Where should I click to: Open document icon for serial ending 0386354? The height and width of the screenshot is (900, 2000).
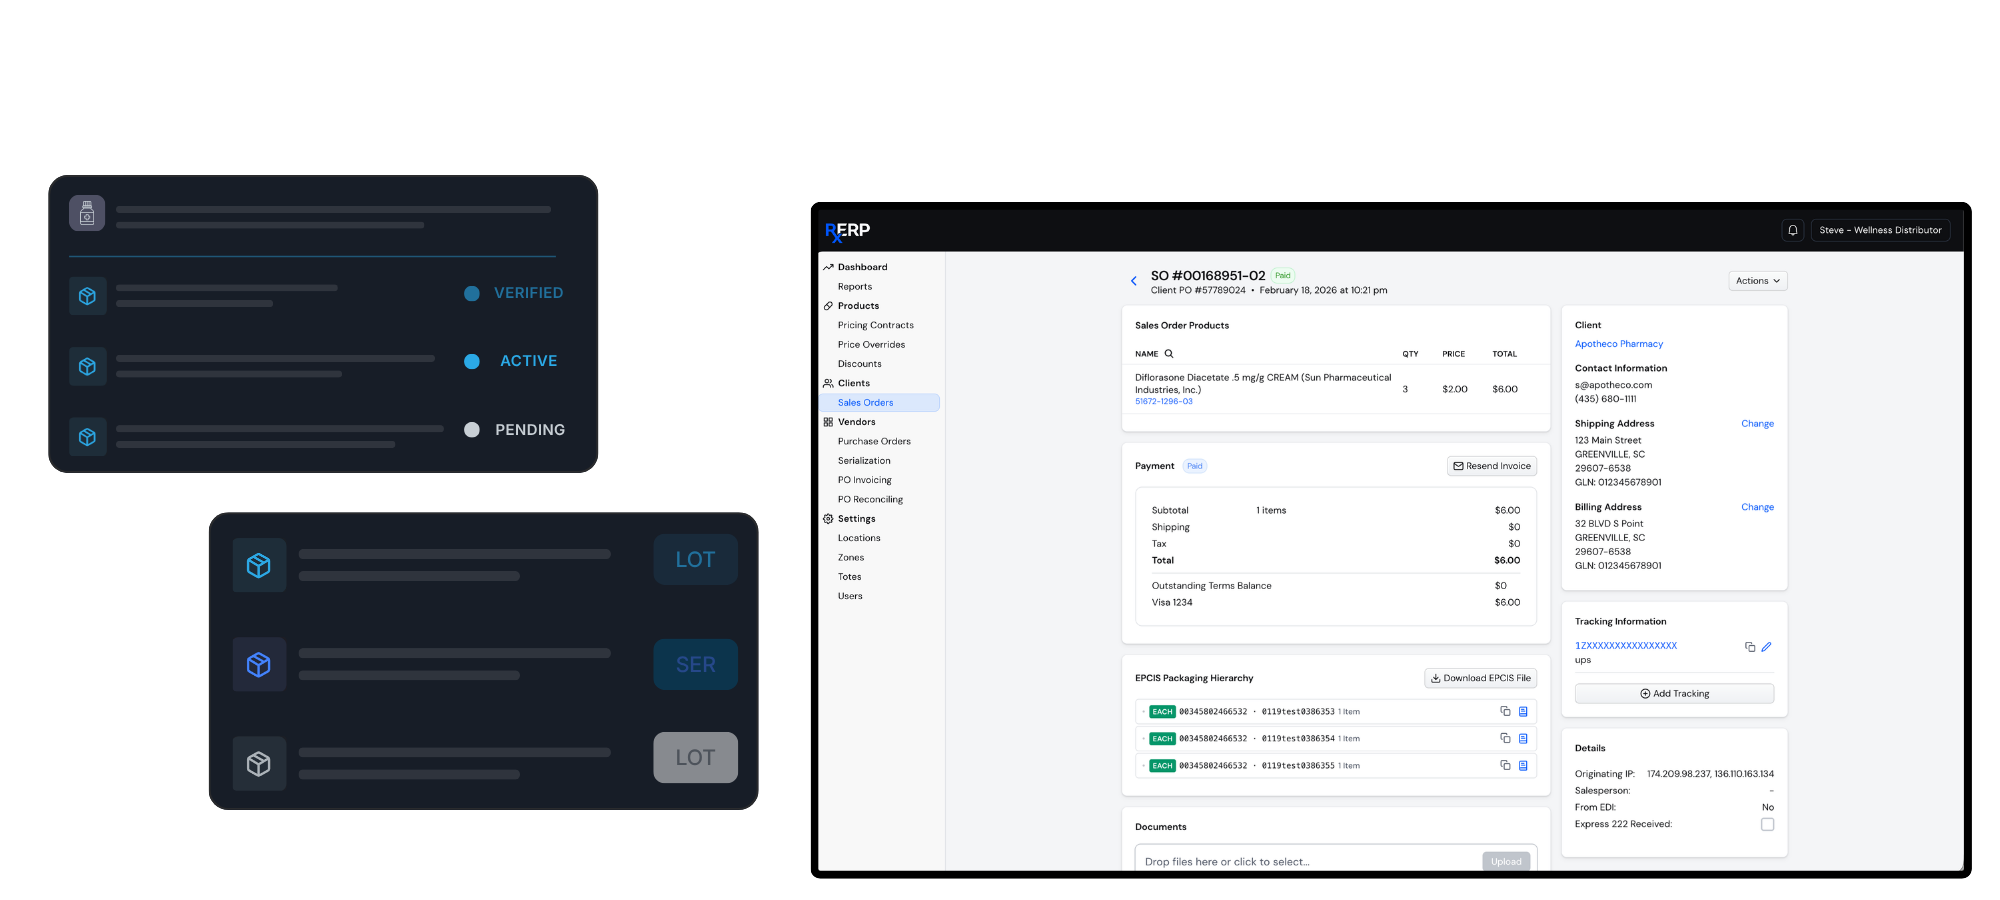pos(1523,739)
